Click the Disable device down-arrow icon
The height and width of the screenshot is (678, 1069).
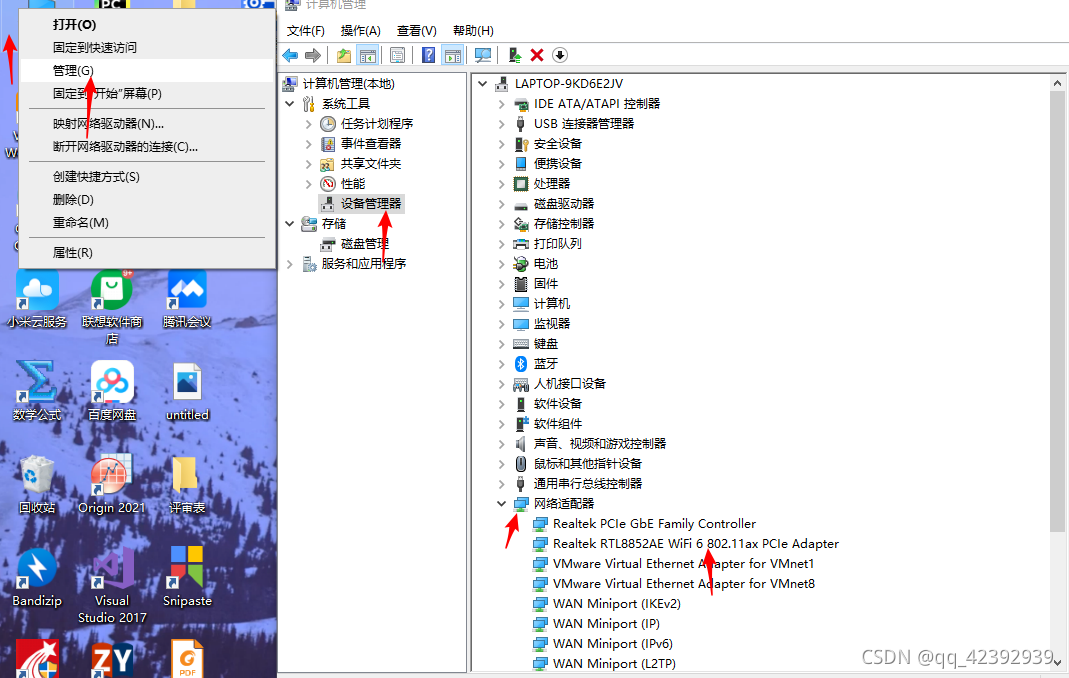point(560,55)
